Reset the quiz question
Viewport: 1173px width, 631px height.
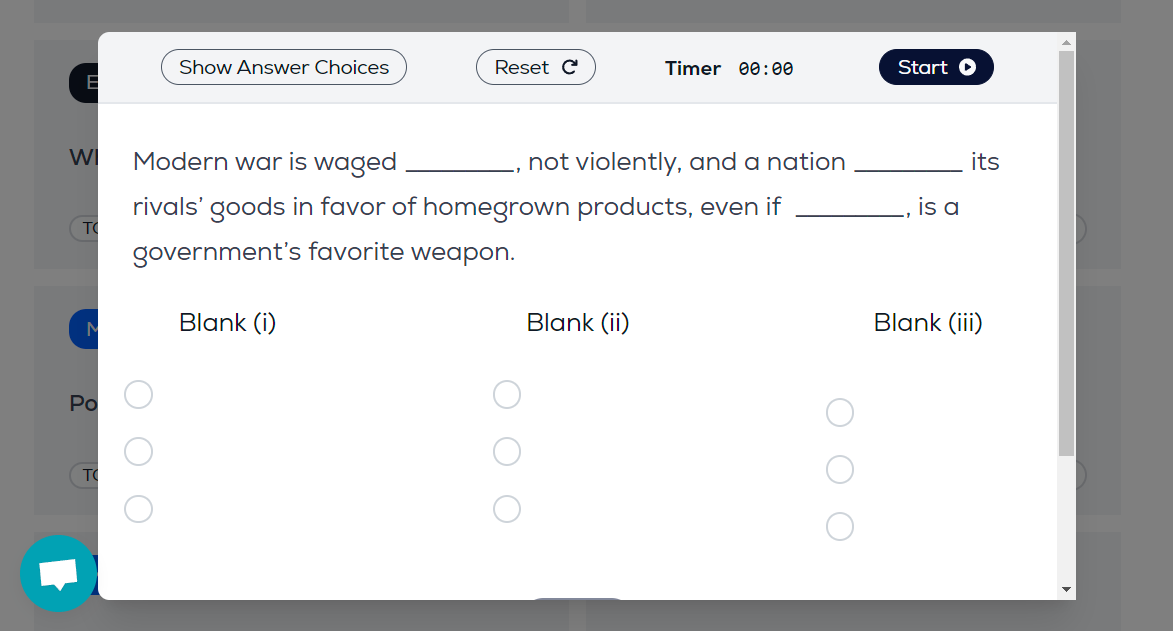pyautogui.click(x=535, y=67)
